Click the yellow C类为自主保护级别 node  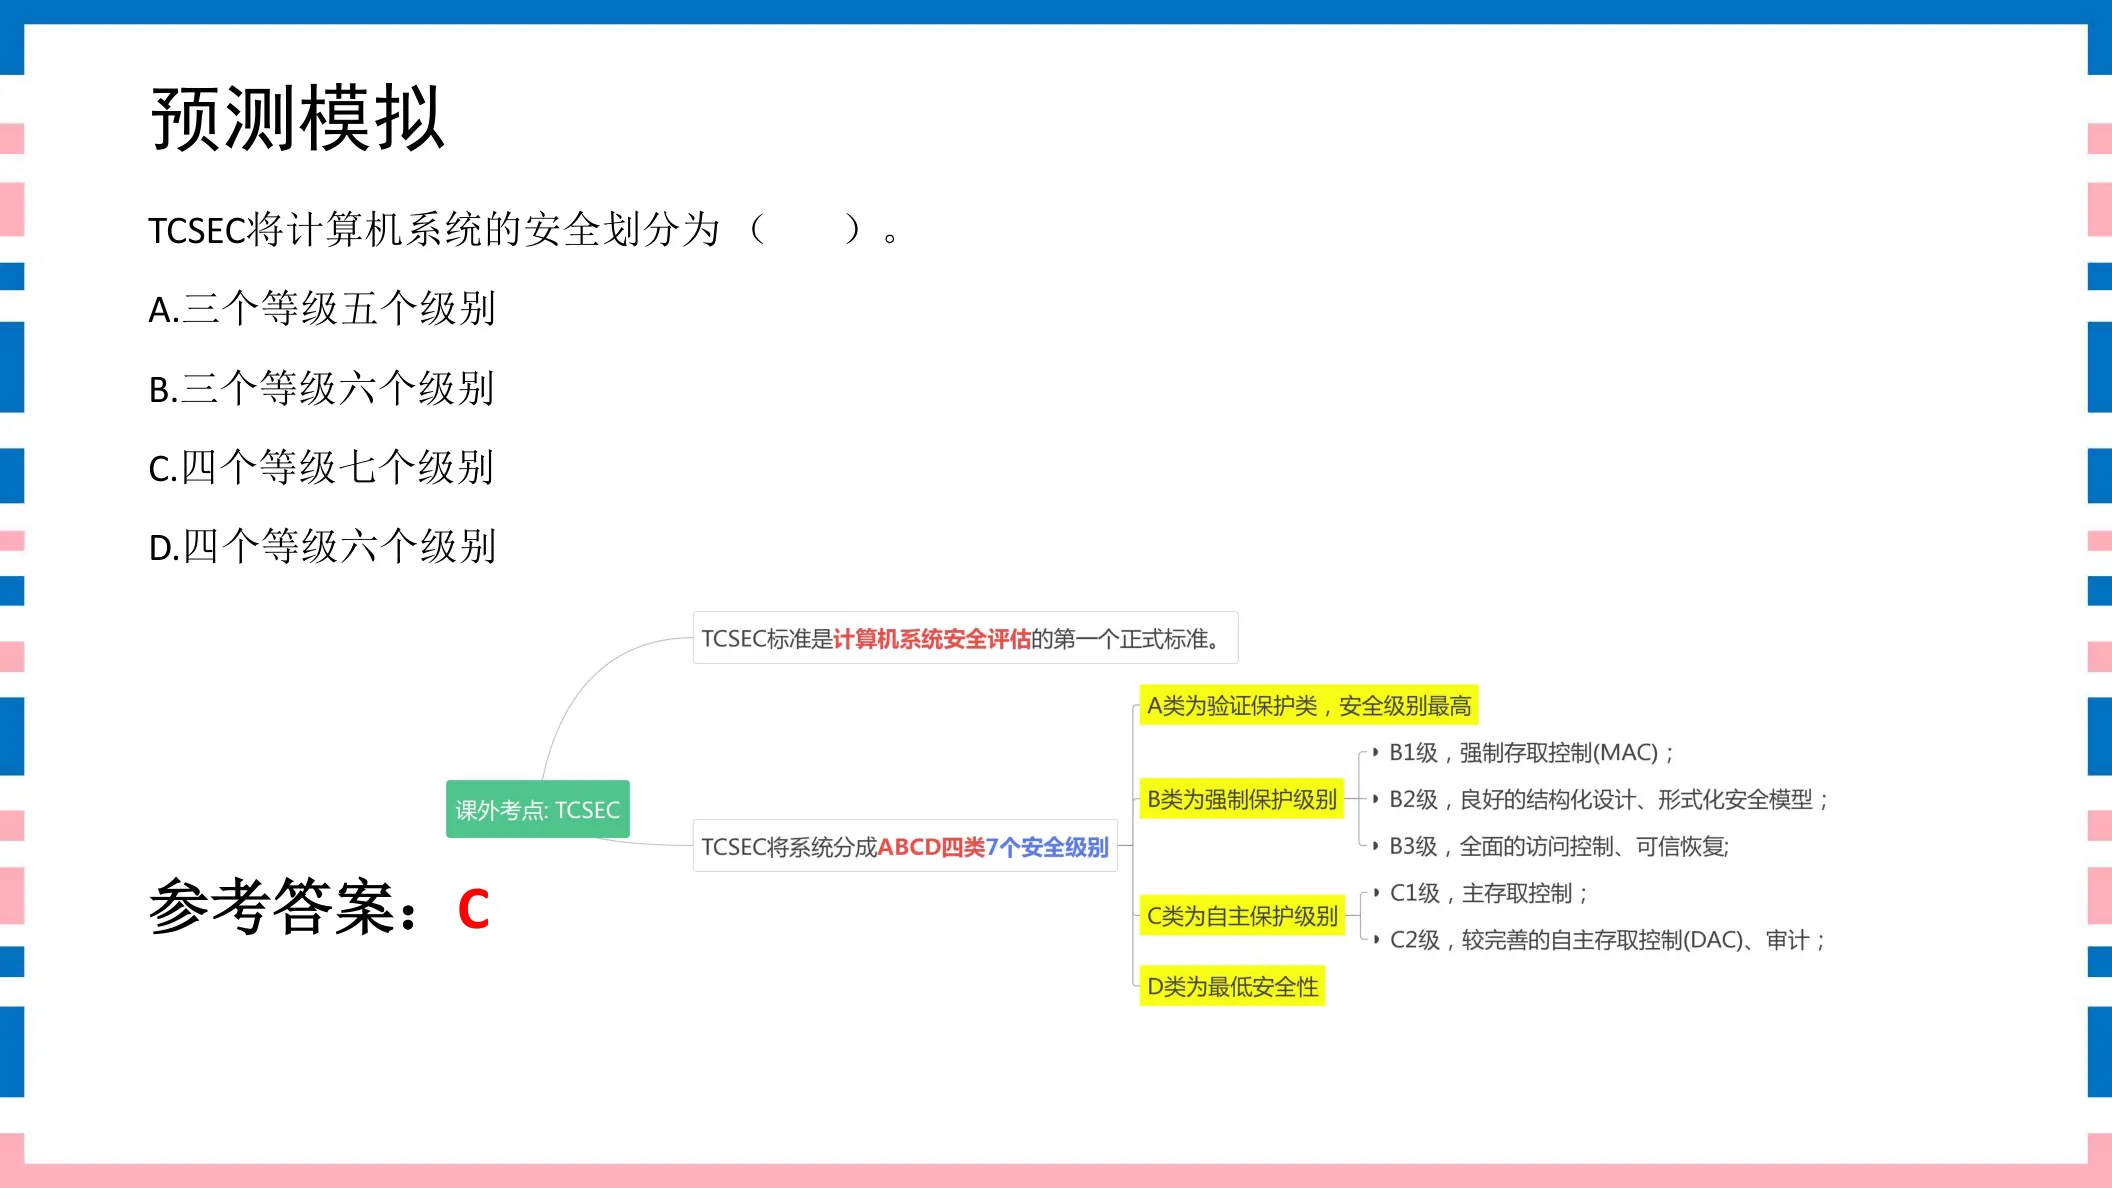pyautogui.click(x=1242, y=915)
